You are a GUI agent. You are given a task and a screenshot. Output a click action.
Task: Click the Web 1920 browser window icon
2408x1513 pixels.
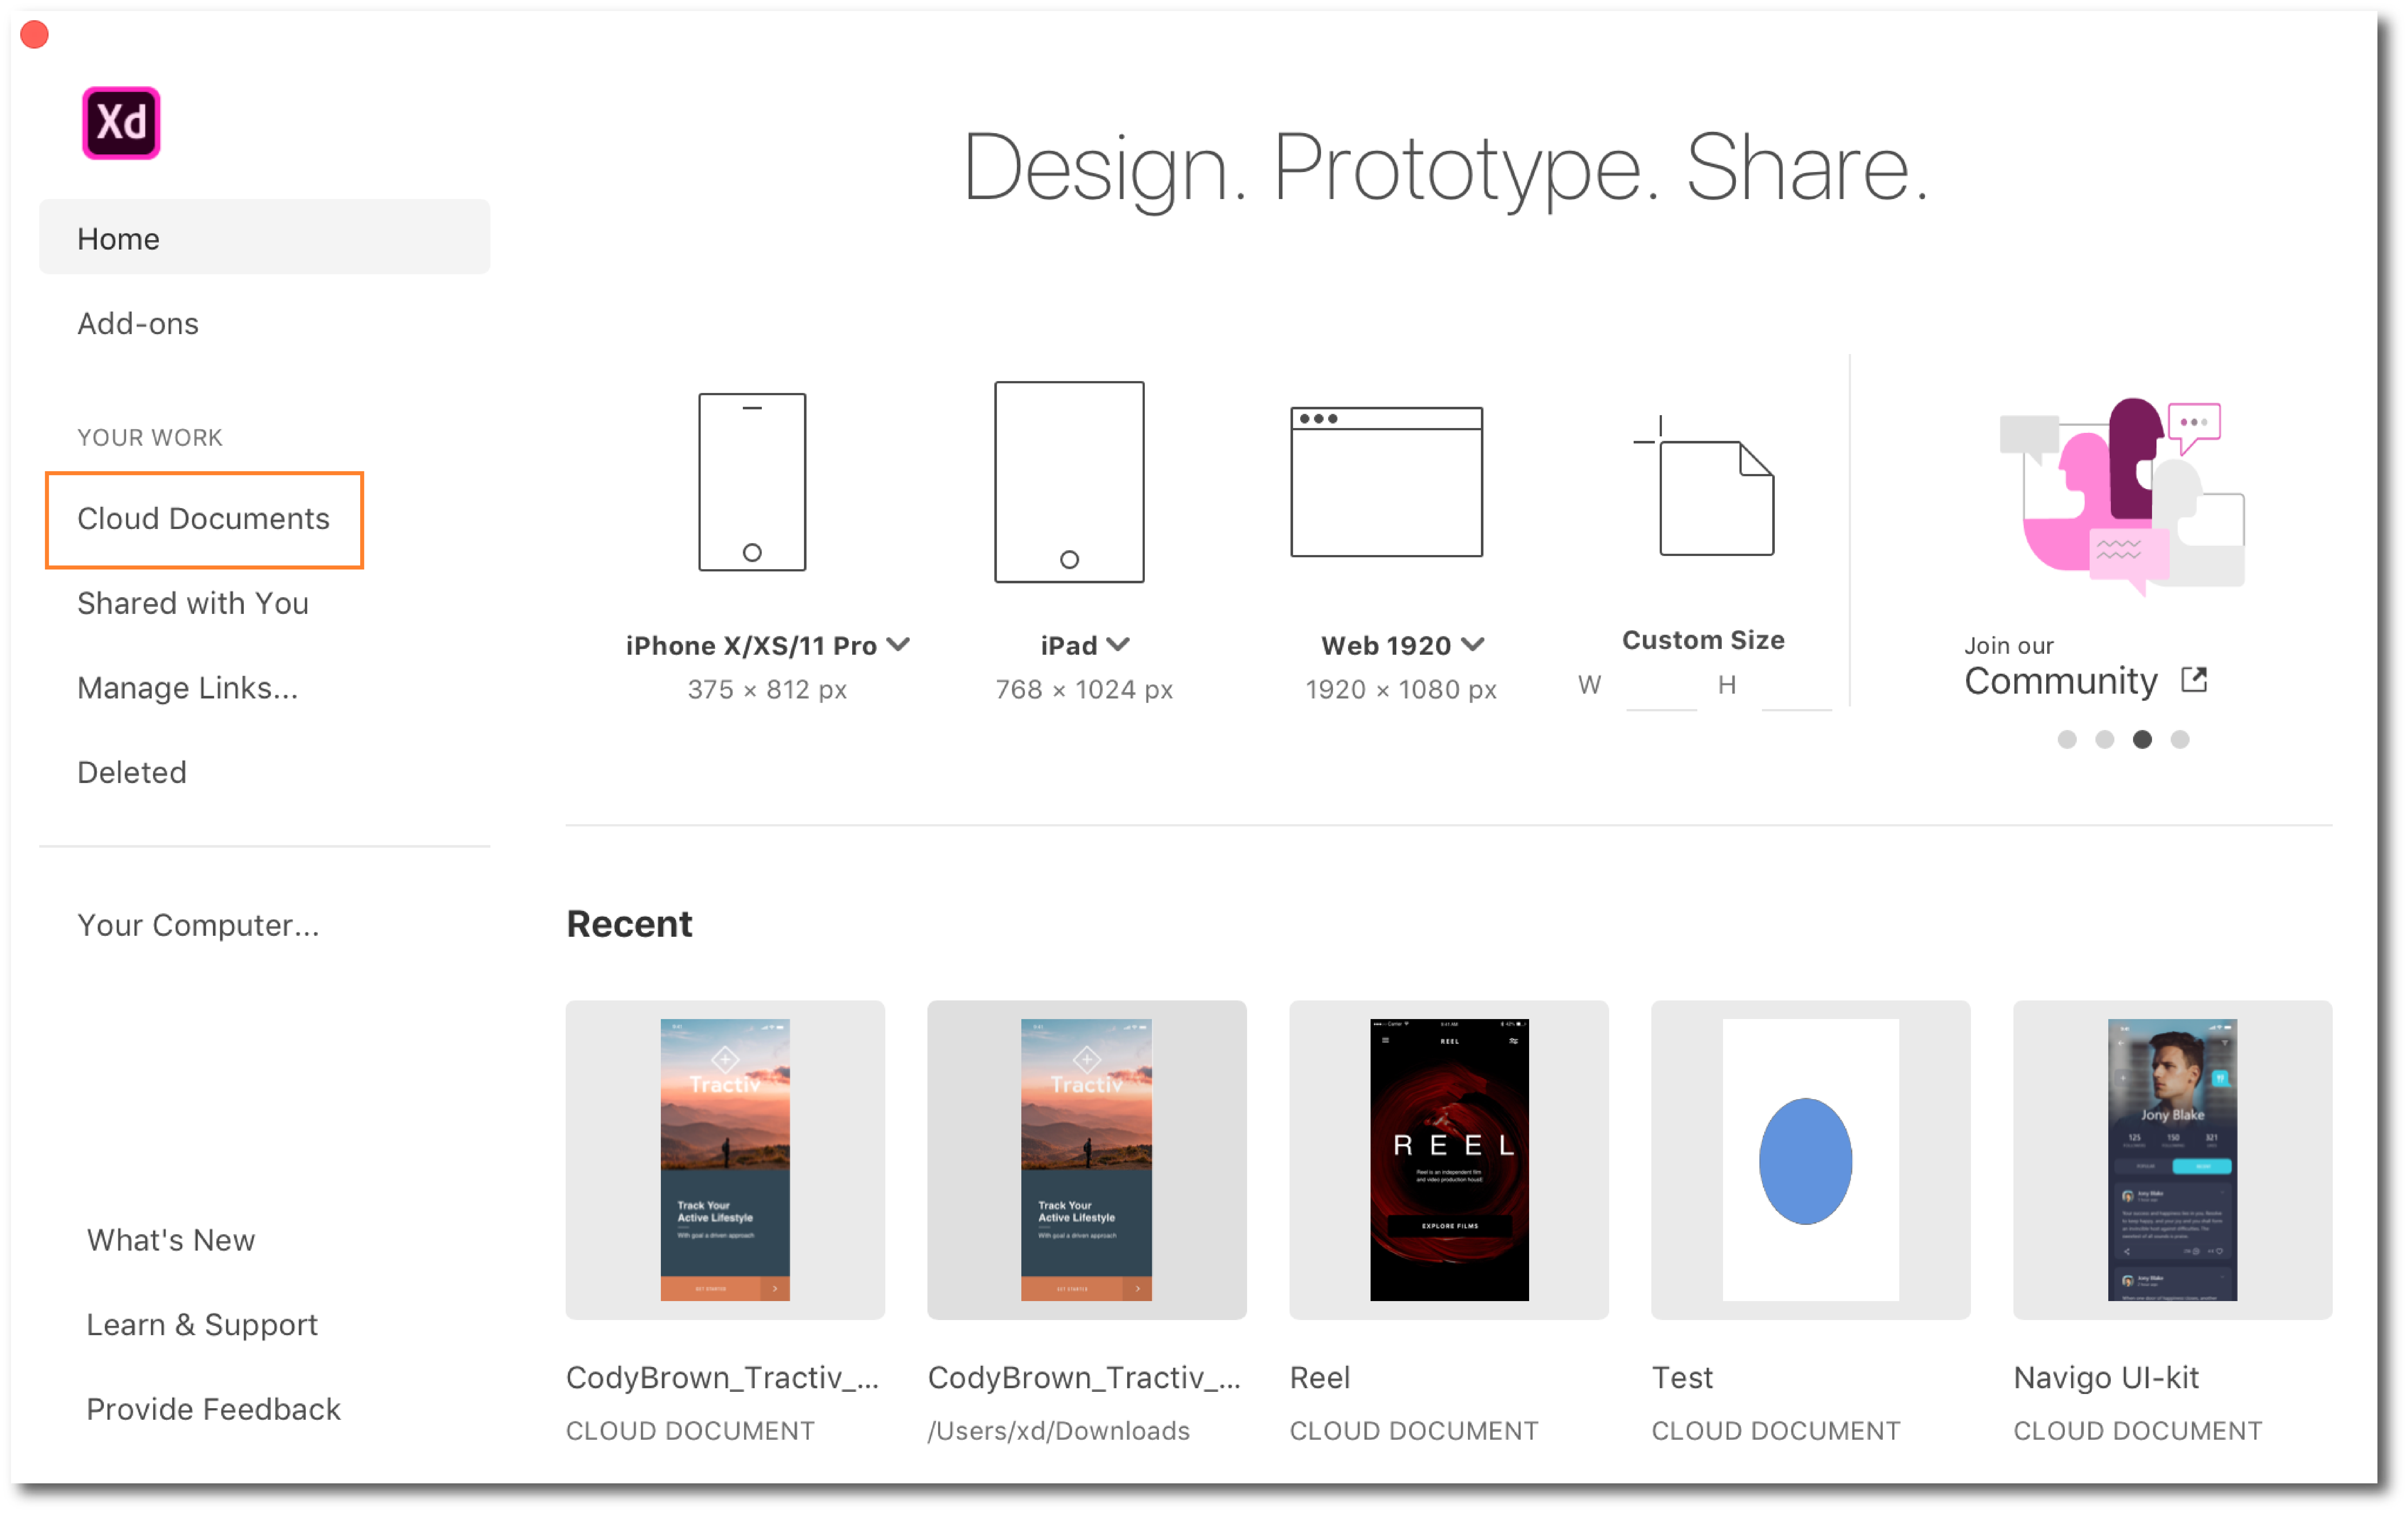pyautogui.click(x=1386, y=481)
